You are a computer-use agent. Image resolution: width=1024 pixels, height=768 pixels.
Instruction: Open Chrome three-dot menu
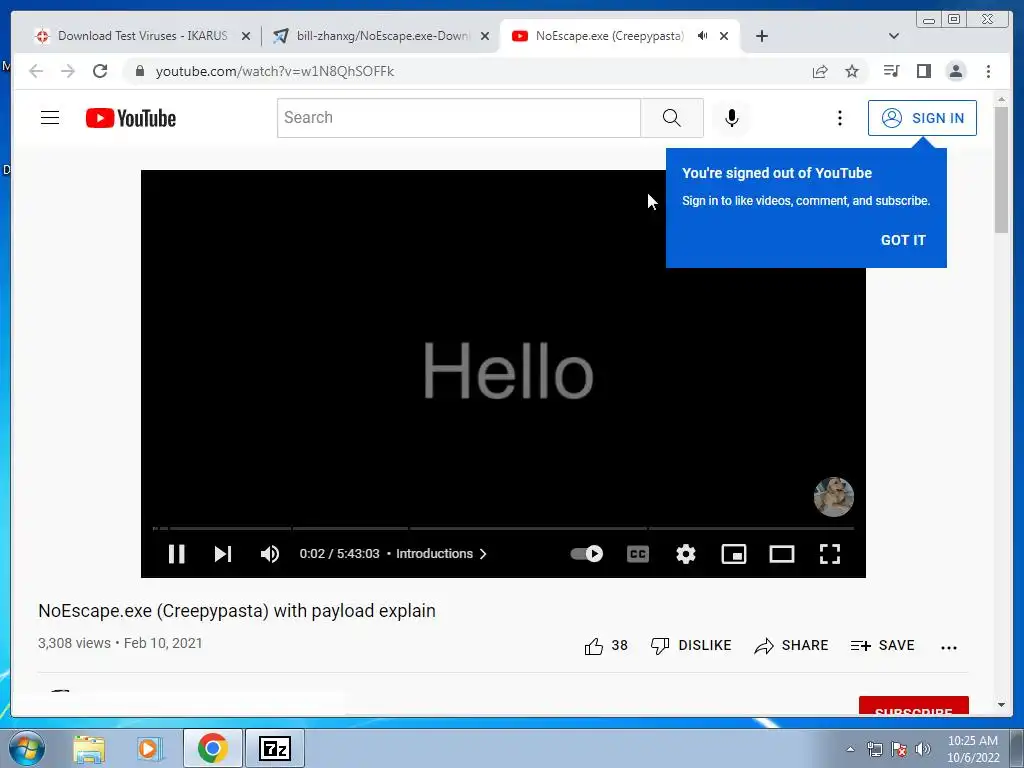989,71
